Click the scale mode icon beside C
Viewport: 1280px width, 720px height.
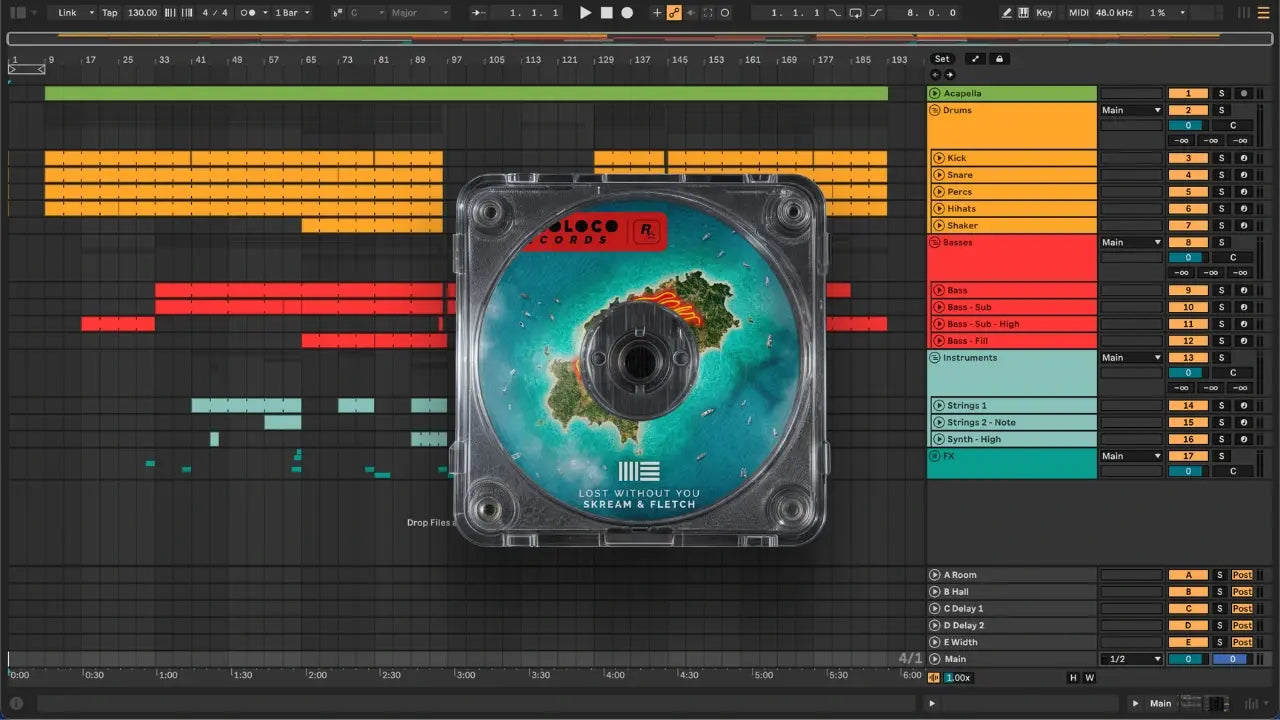(337, 13)
